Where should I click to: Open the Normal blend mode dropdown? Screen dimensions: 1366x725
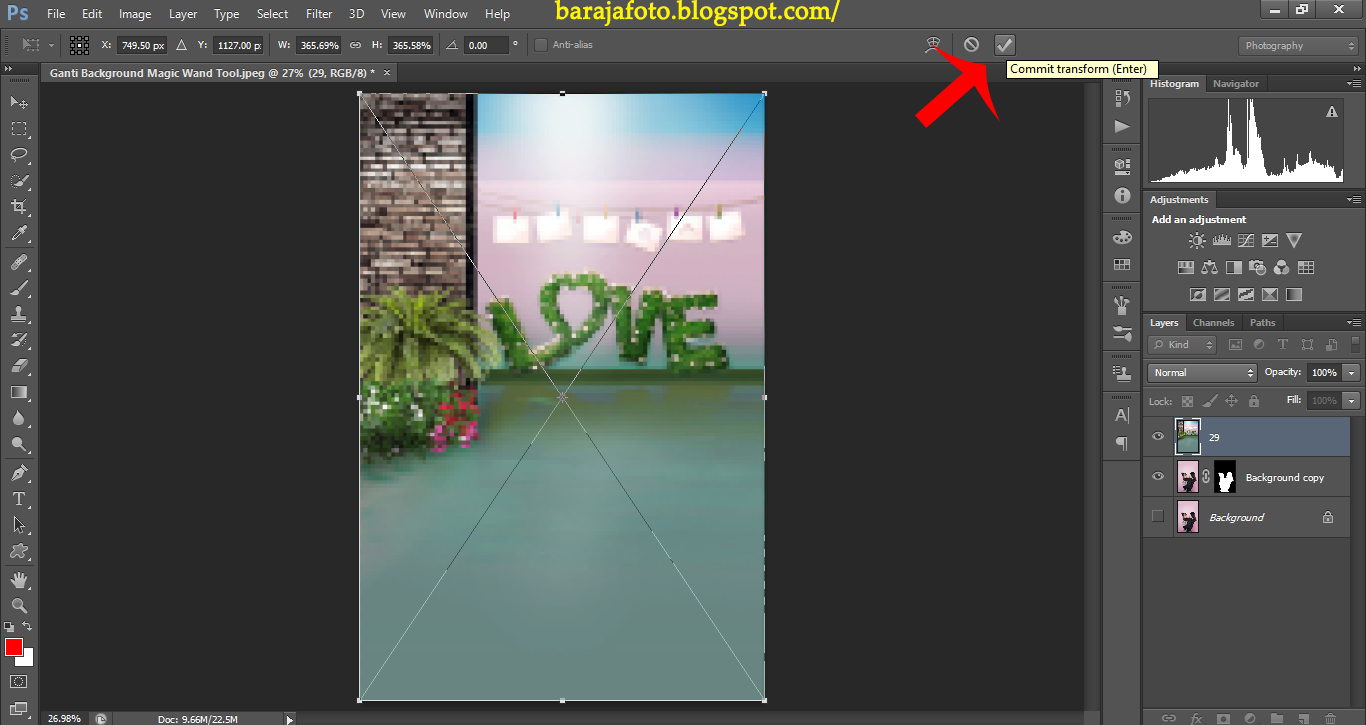click(x=1201, y=372)
